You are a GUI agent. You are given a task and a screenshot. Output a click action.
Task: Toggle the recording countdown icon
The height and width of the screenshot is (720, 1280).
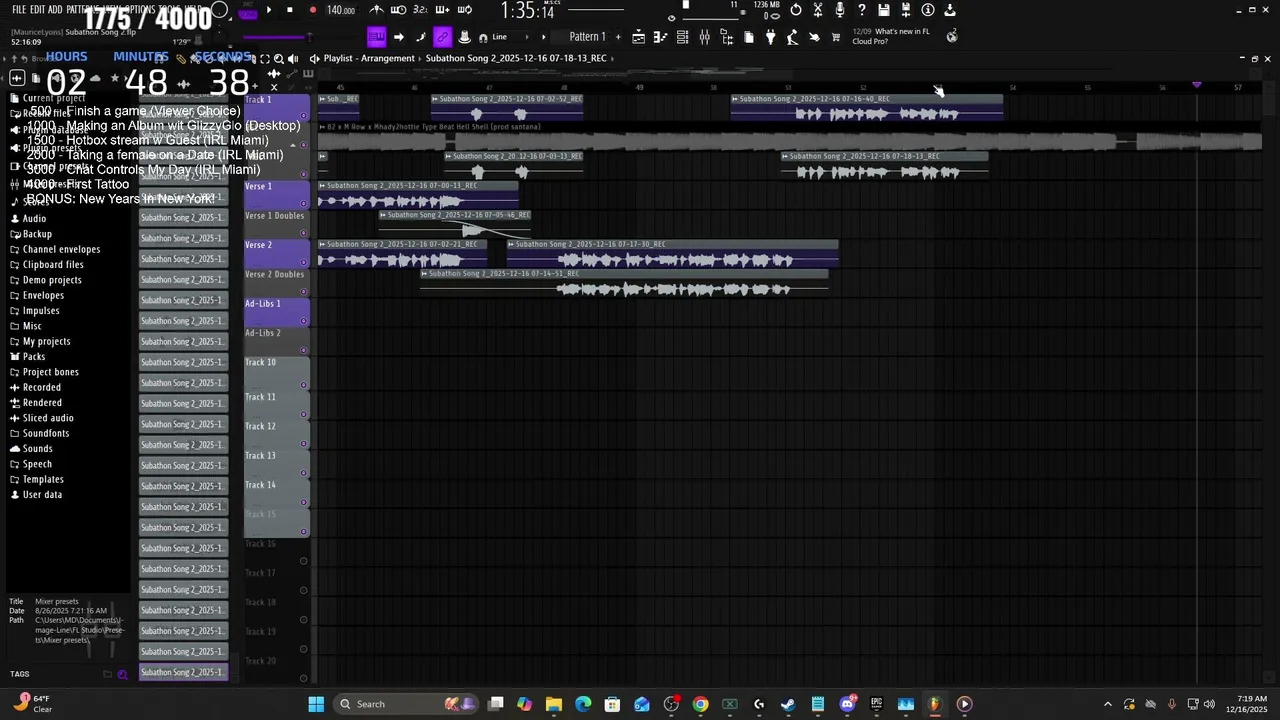[x=420, y=10]
